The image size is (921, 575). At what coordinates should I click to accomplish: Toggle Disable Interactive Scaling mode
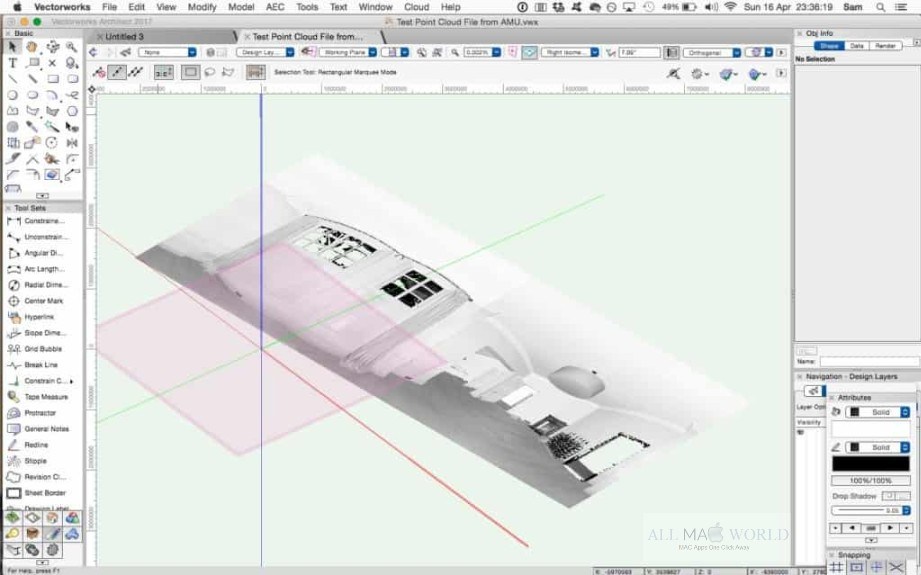(x=99, y=72)
